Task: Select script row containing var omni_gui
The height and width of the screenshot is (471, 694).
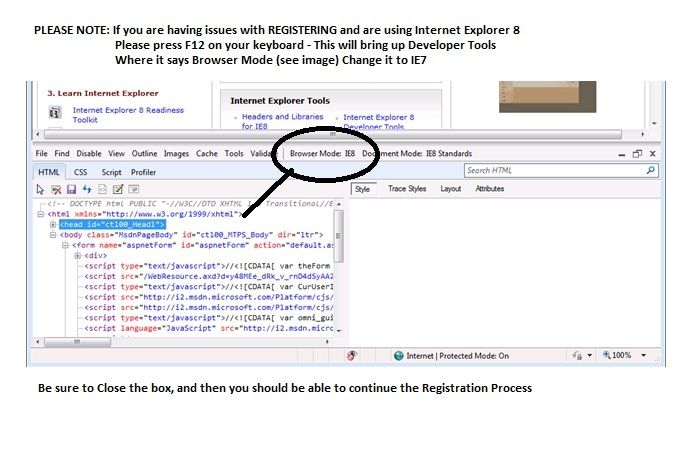Action: pyautogui.click(x=209, y=318)
